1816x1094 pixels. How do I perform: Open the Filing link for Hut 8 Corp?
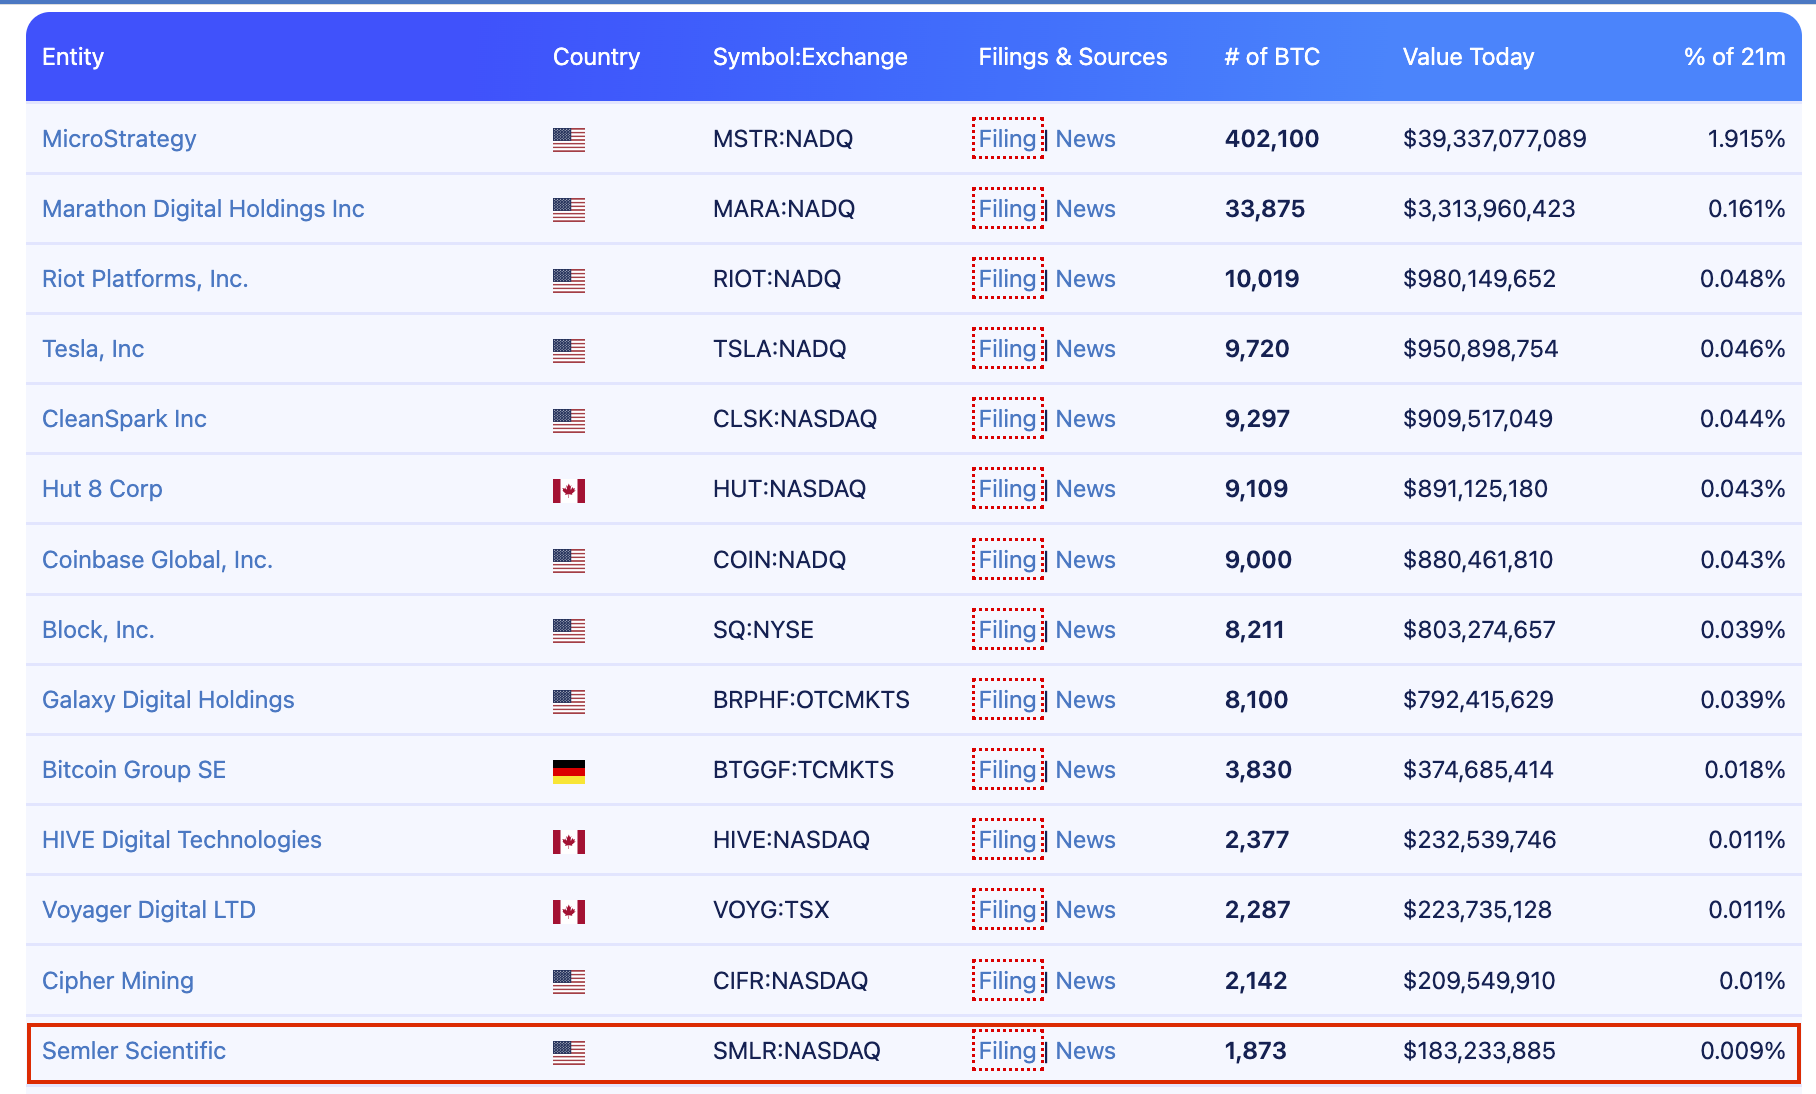pyautogui.click(x=1007, y=489)
